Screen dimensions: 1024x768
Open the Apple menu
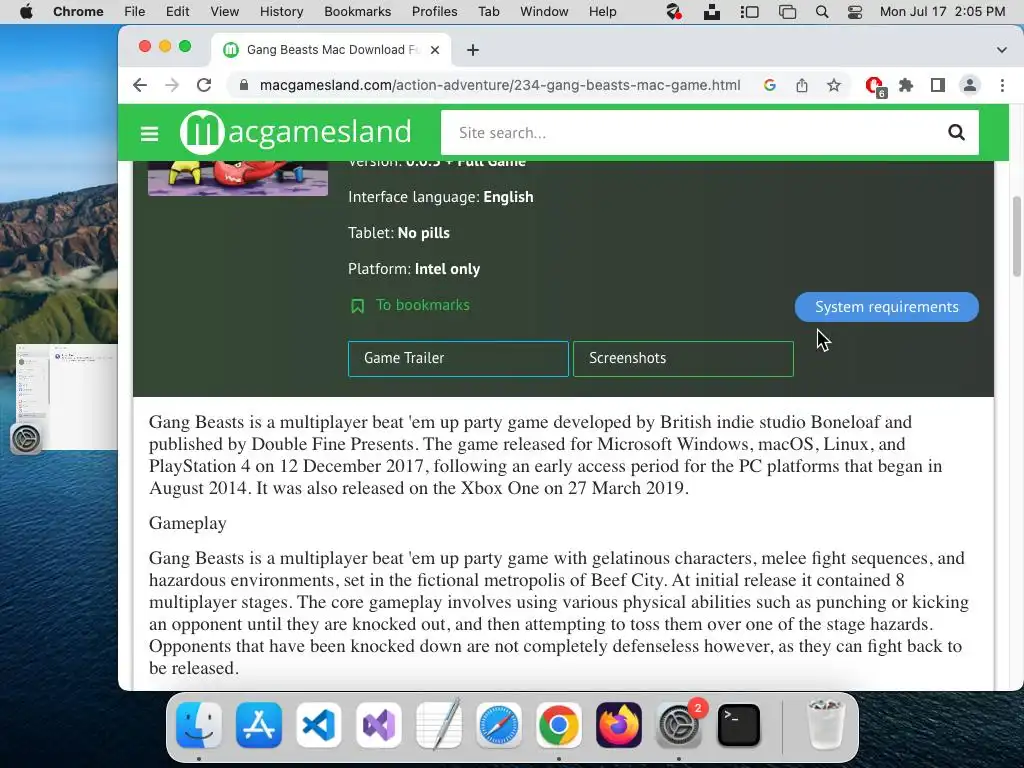pyautogui.click(x=26, y=11)
